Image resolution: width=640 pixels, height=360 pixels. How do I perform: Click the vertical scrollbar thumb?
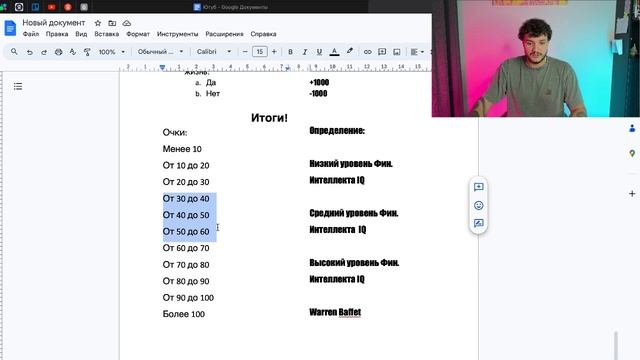pyautogui.click(x=616, y=345)
